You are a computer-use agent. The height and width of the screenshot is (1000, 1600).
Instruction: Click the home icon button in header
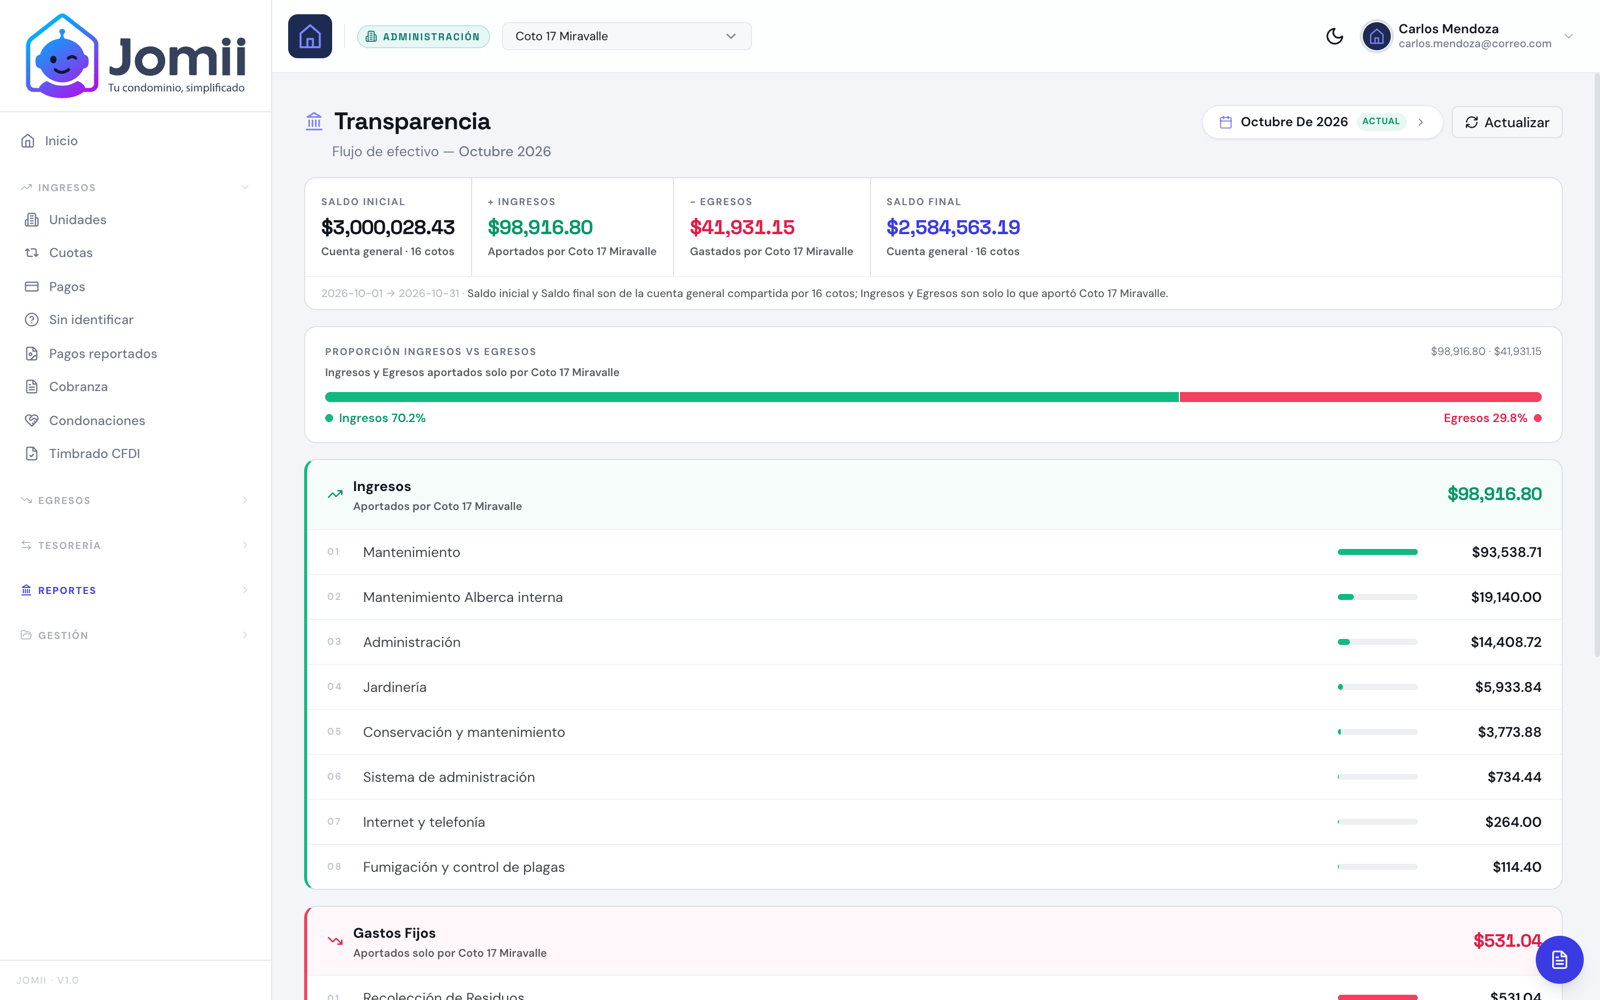click(x=310, y=36)
